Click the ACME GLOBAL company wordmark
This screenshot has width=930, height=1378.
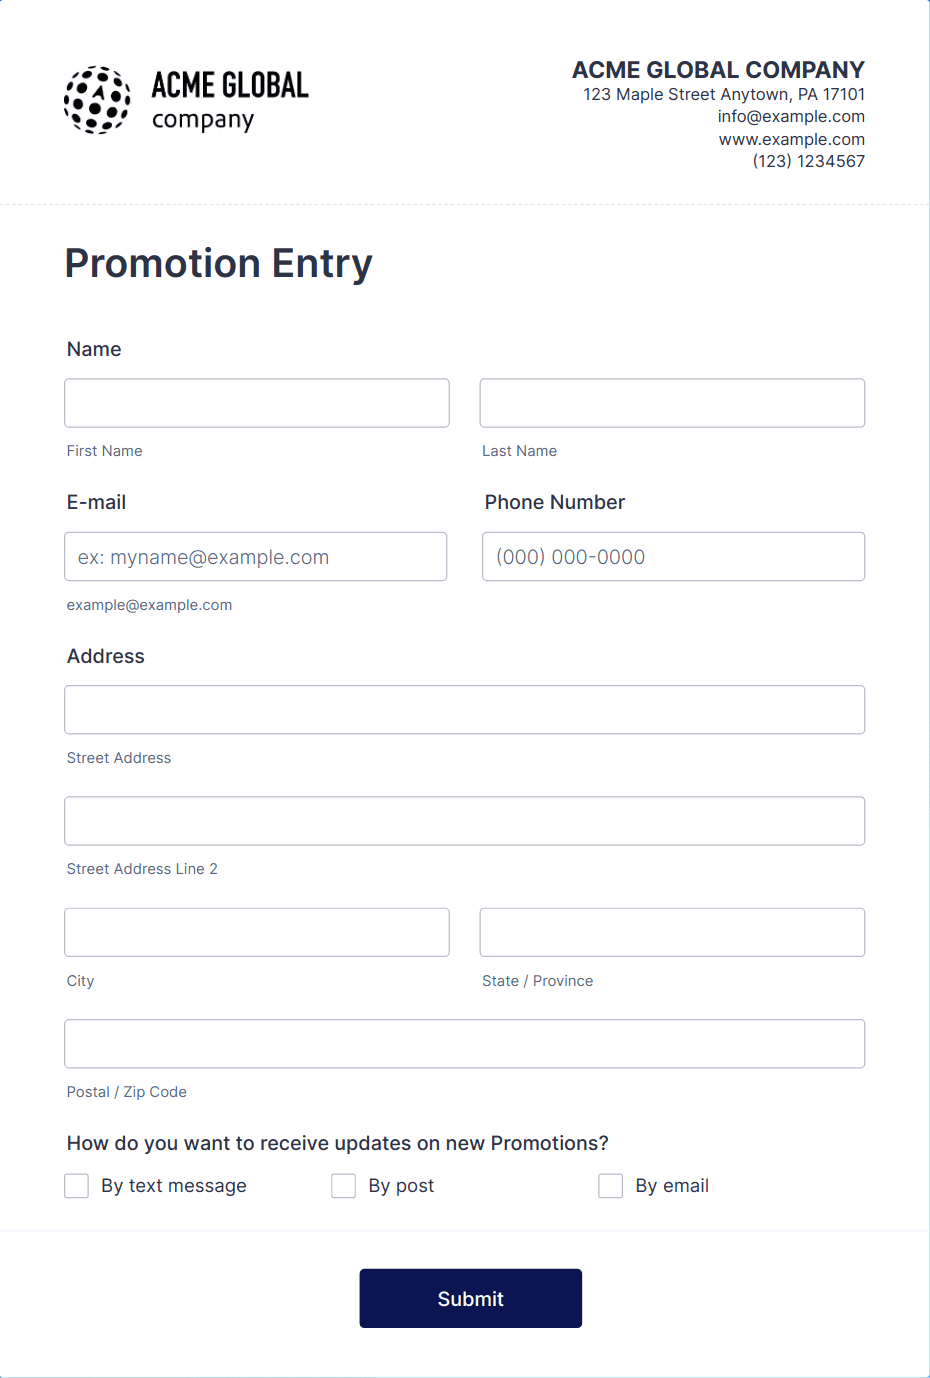(230, 100)
